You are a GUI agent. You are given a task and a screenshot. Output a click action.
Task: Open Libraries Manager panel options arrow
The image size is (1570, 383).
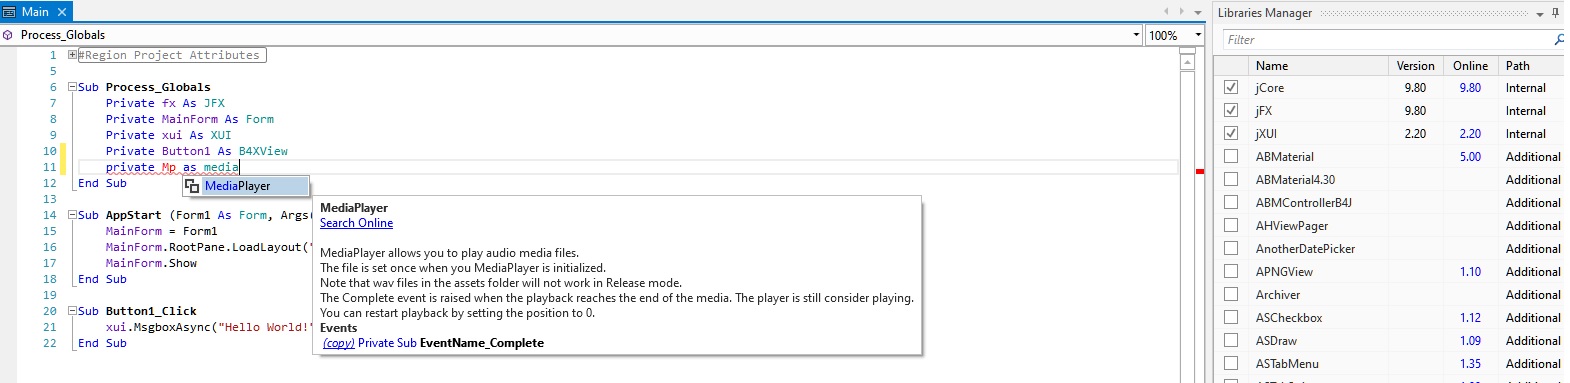pos(1540,14)
